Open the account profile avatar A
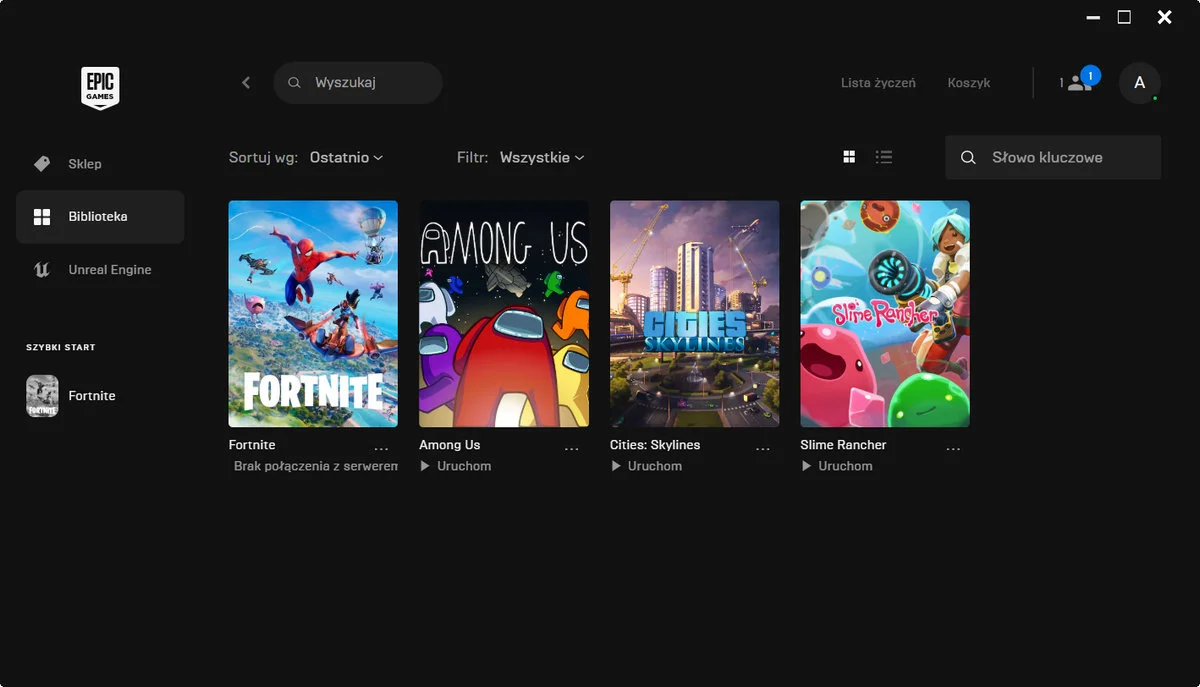The height and width of the screenshot is (687, 1200). click(1139, 83)
